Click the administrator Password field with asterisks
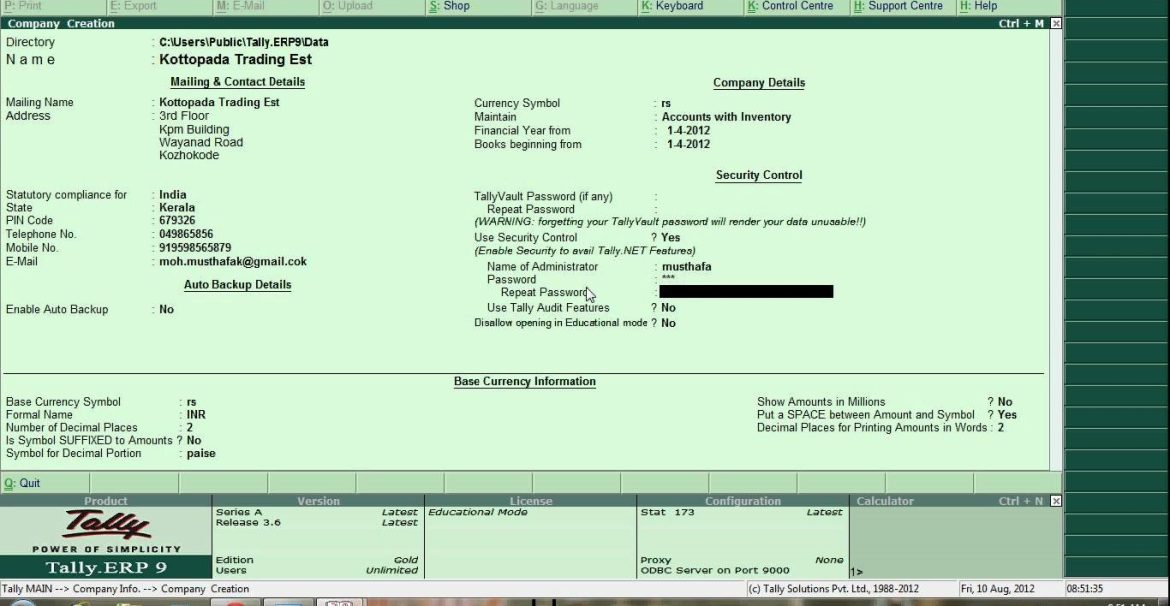 tap(668, 279)
